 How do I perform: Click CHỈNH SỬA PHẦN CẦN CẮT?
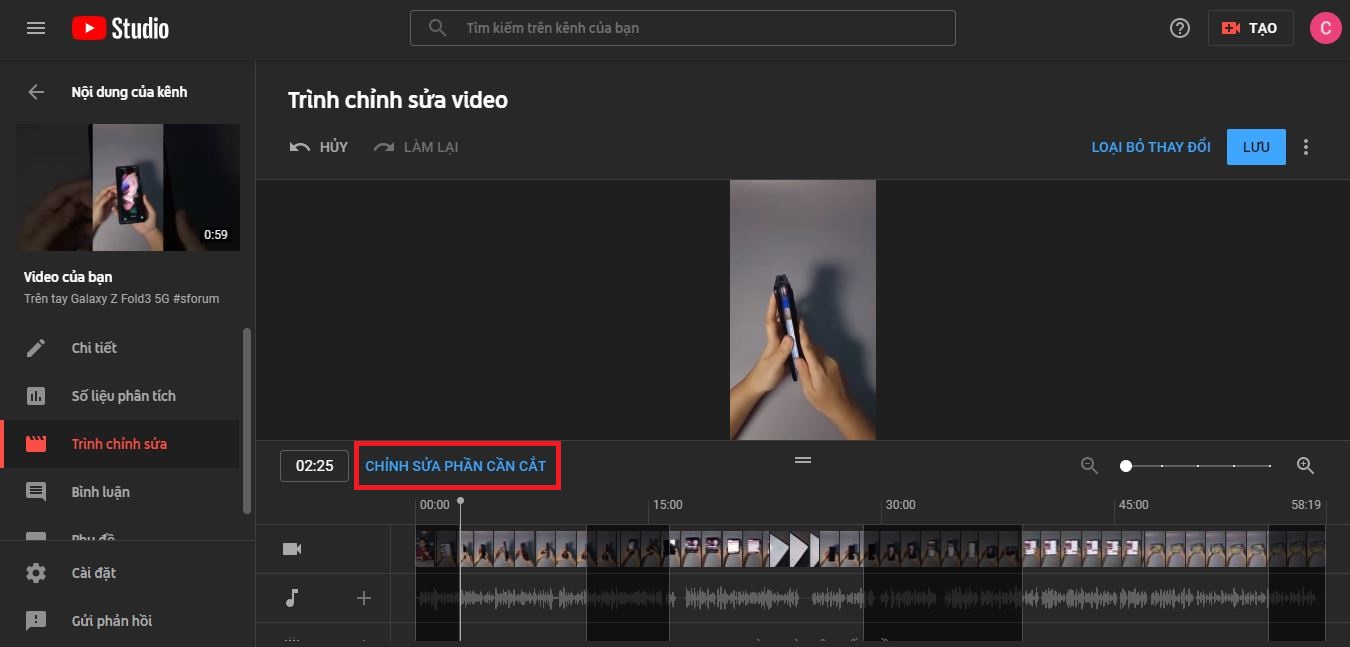click(456, 466)
